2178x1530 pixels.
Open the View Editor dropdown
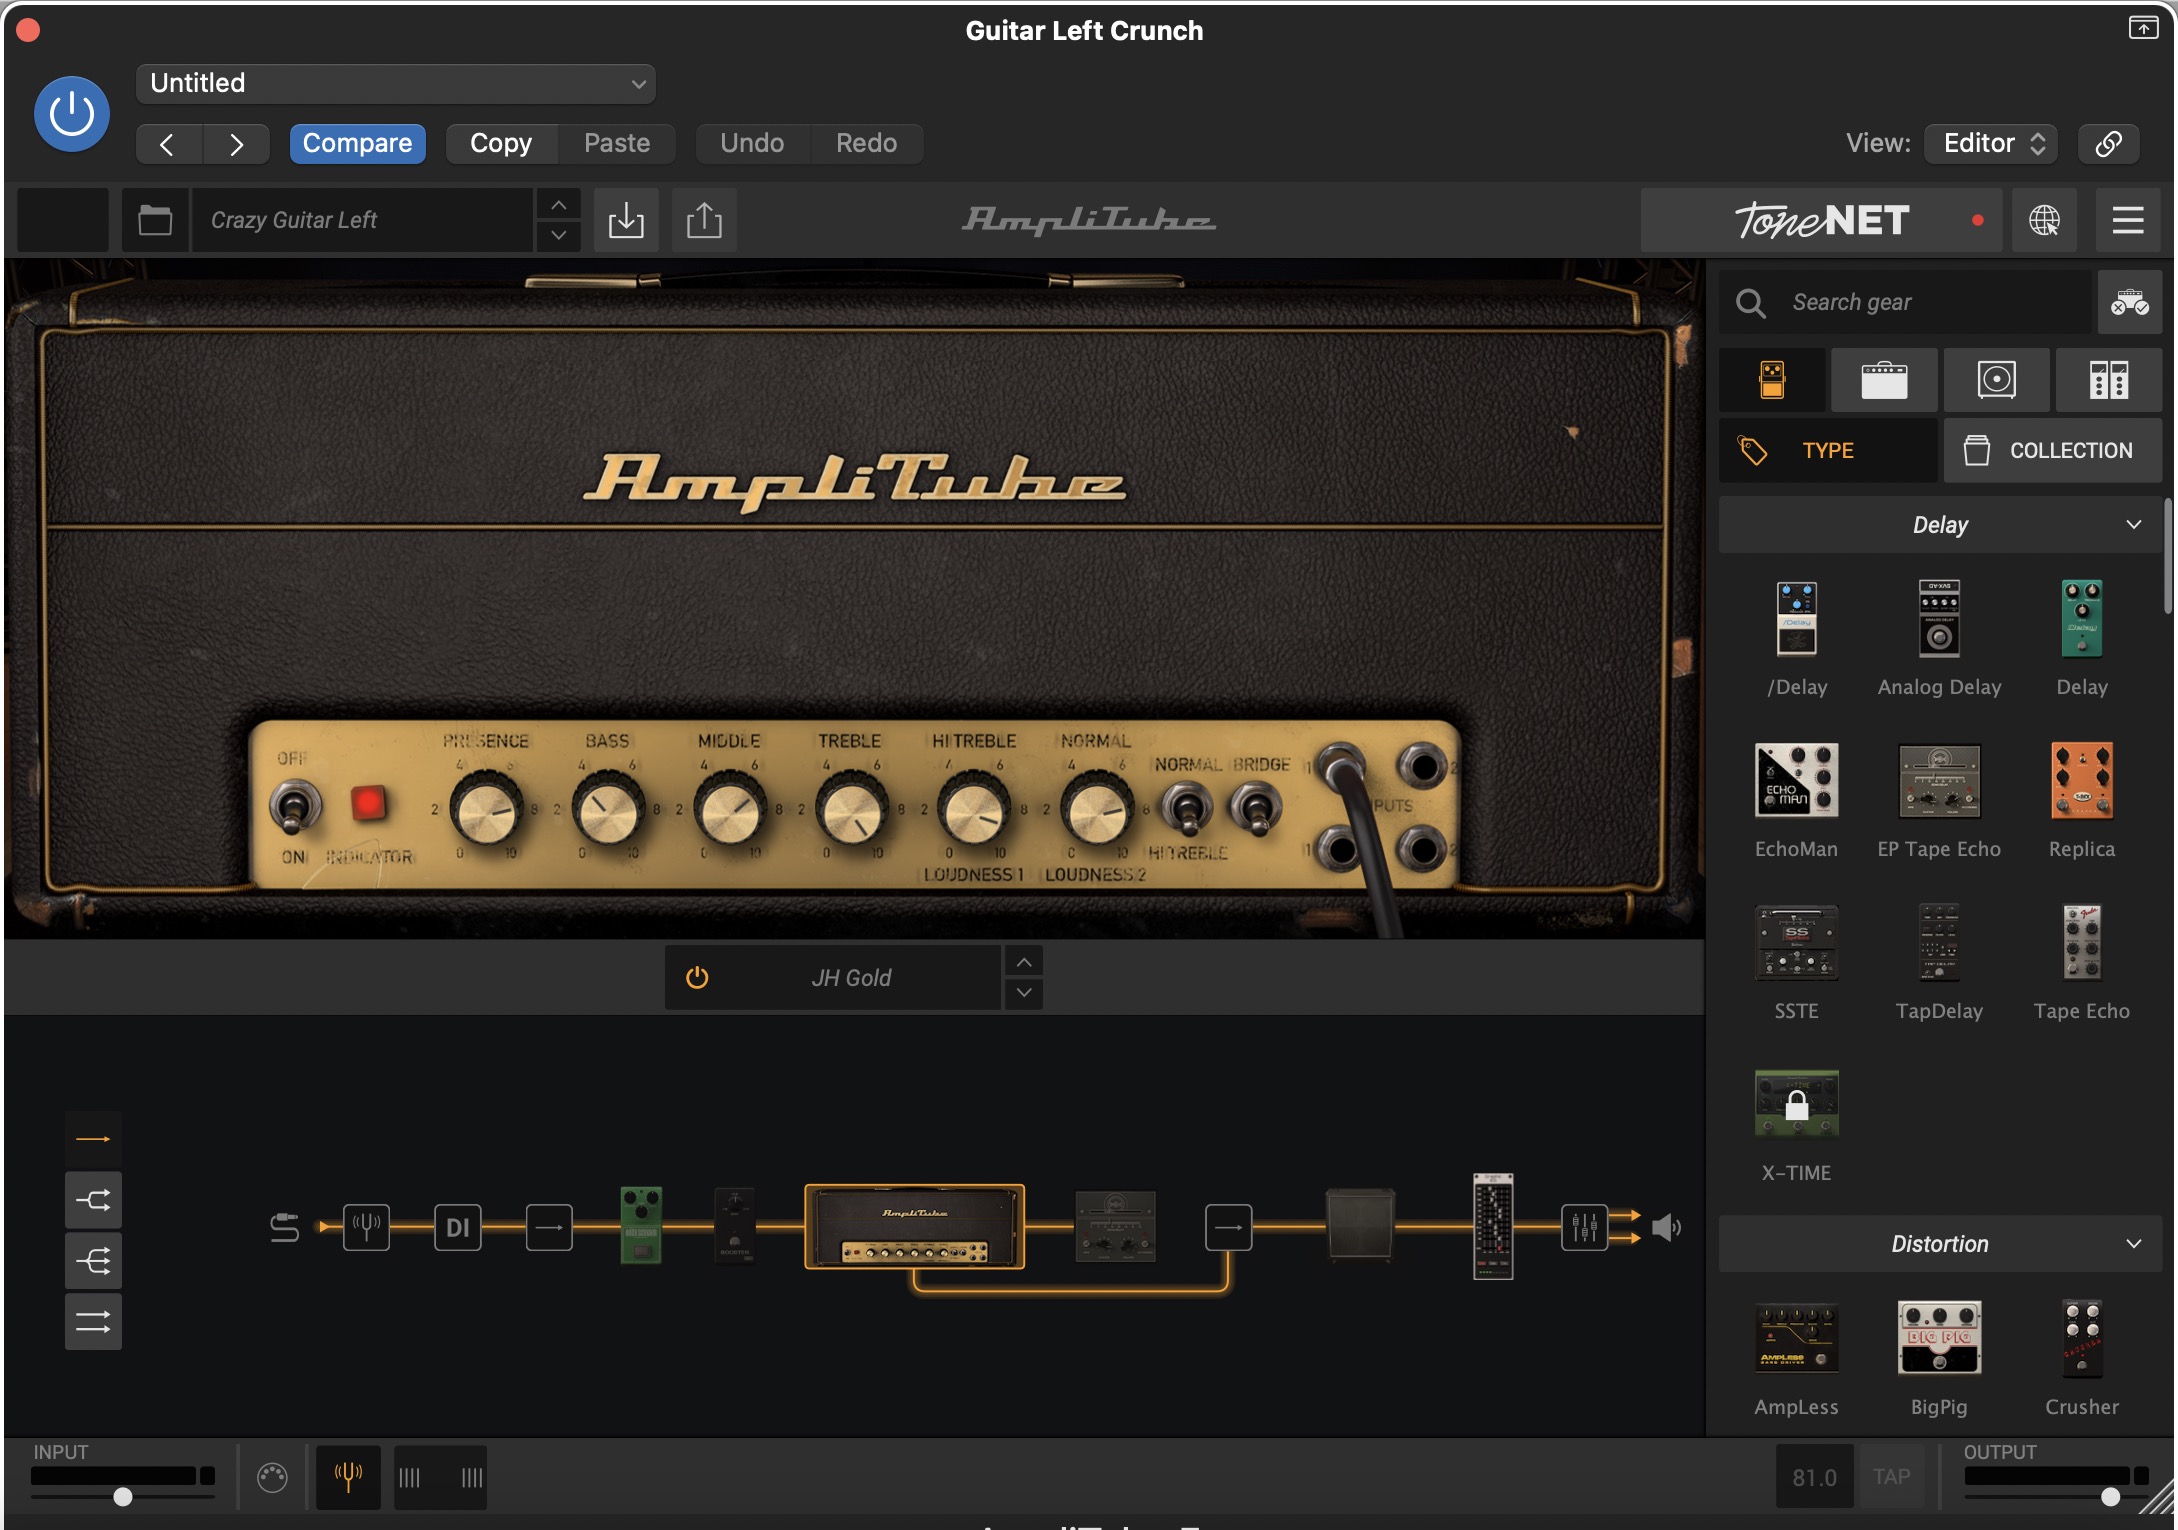(x=1992, y=143)
